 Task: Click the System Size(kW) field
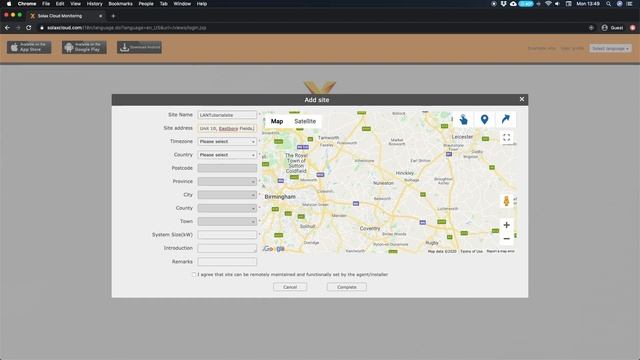(x=227, y=235)
